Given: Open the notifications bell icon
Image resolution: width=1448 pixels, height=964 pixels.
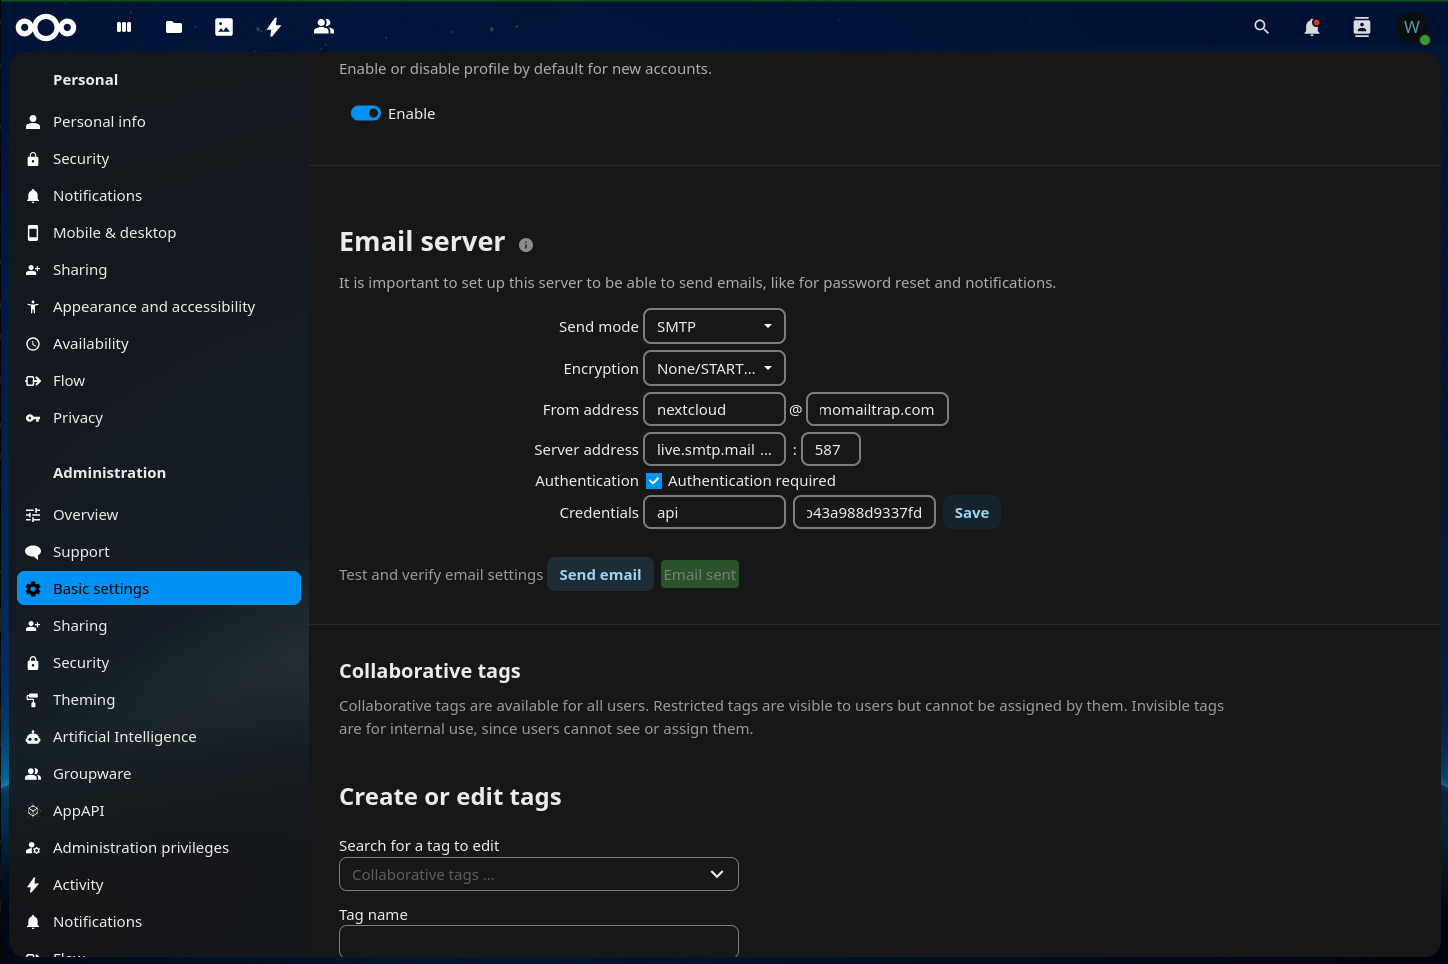Looking at the screenshot, I should click(1312, 27).
